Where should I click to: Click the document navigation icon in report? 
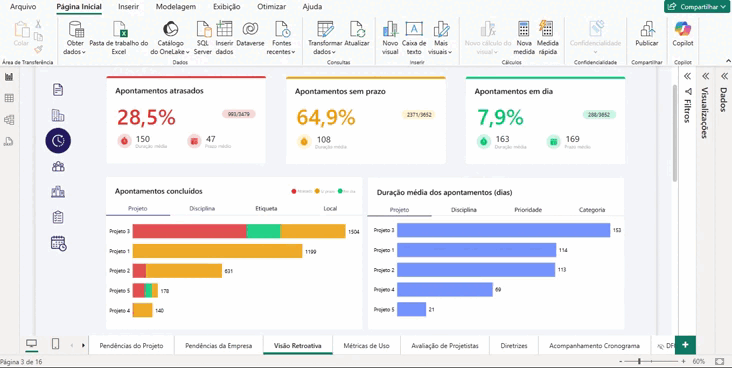pos(58,90)
